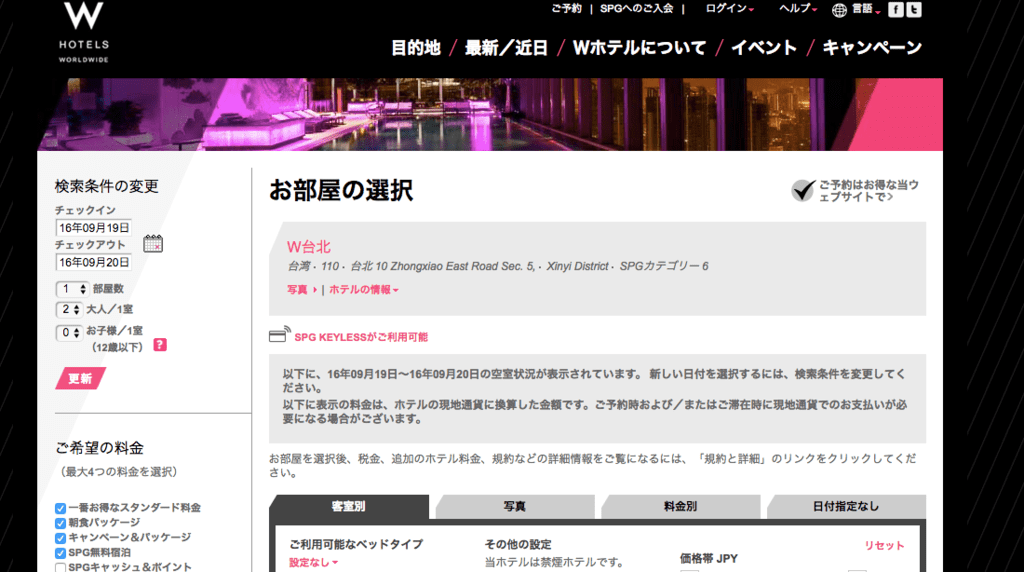The width and height of the screenshot is (1024, 572).
Task: Click the pink 更新 update button
Action: click(x=80, y=379)
